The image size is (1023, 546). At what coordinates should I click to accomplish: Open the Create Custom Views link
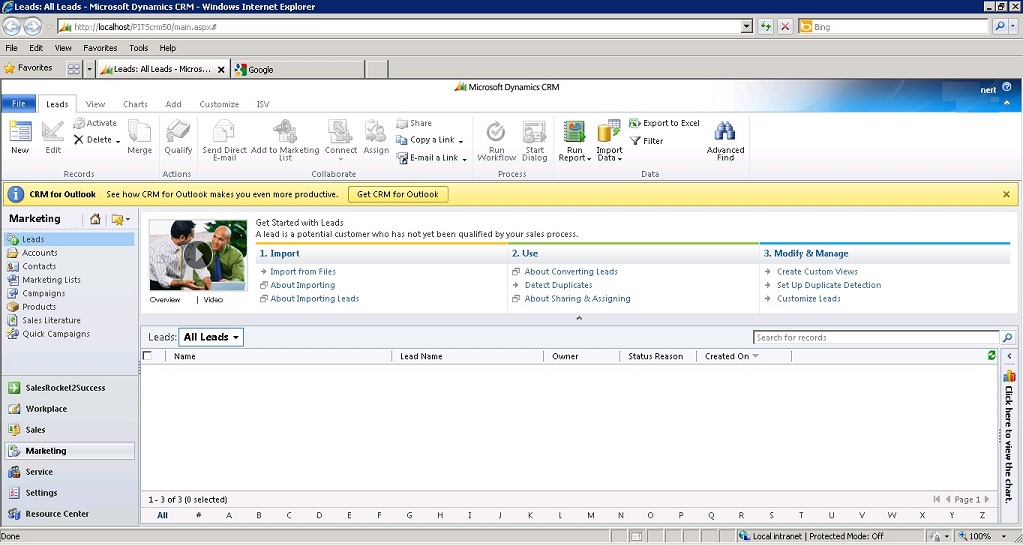[817, 271]
